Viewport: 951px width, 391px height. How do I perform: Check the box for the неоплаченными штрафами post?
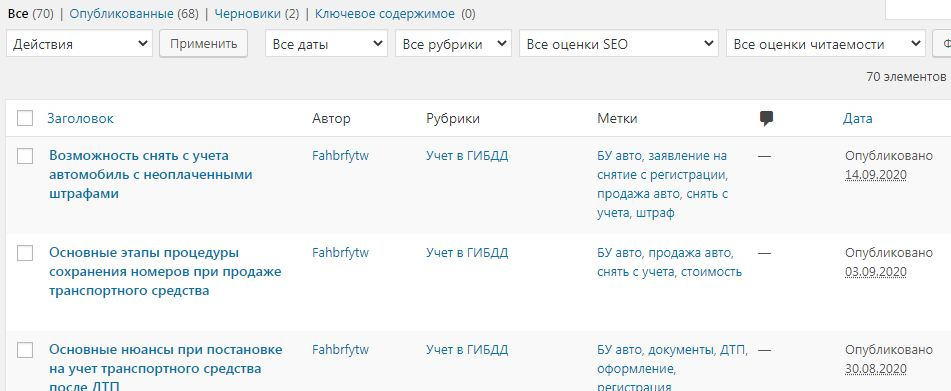[x=25, y=156]
